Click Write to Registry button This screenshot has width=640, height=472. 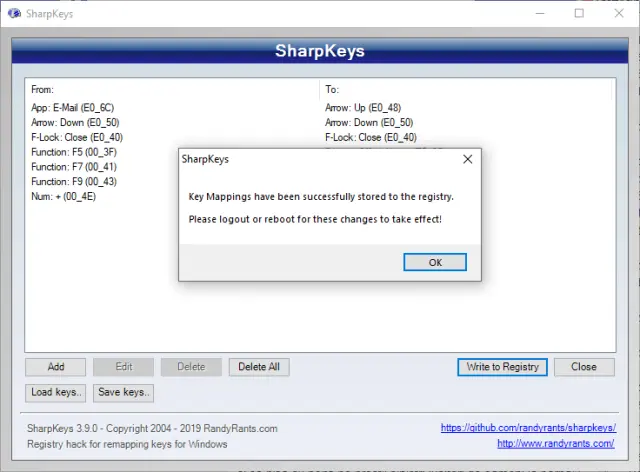tap(502, 367)
